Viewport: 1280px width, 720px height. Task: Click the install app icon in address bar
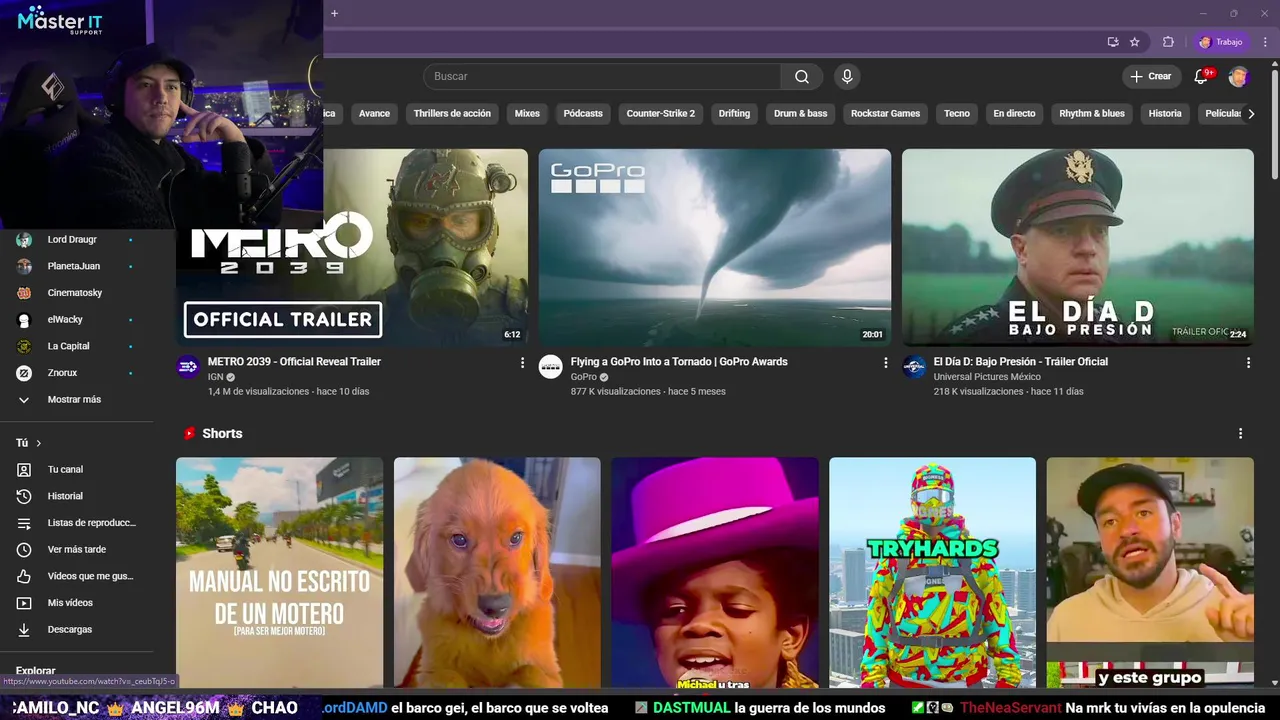(1113, 42)
